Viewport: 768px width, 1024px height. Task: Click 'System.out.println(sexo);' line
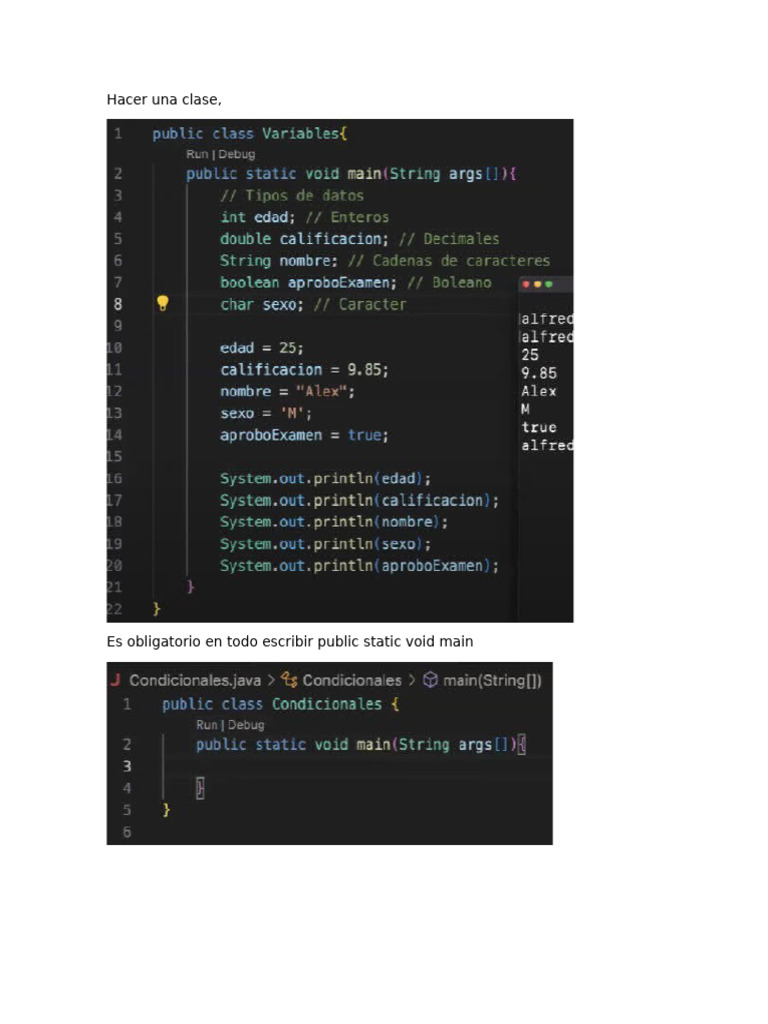tap(325, 544)
